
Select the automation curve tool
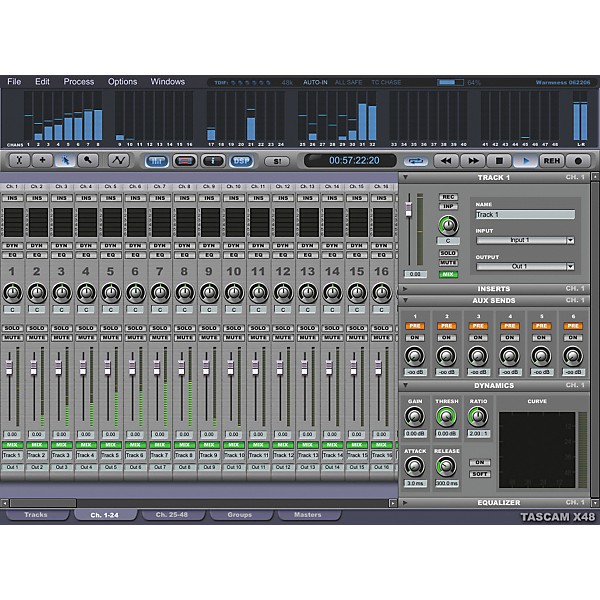coord(119,160)
